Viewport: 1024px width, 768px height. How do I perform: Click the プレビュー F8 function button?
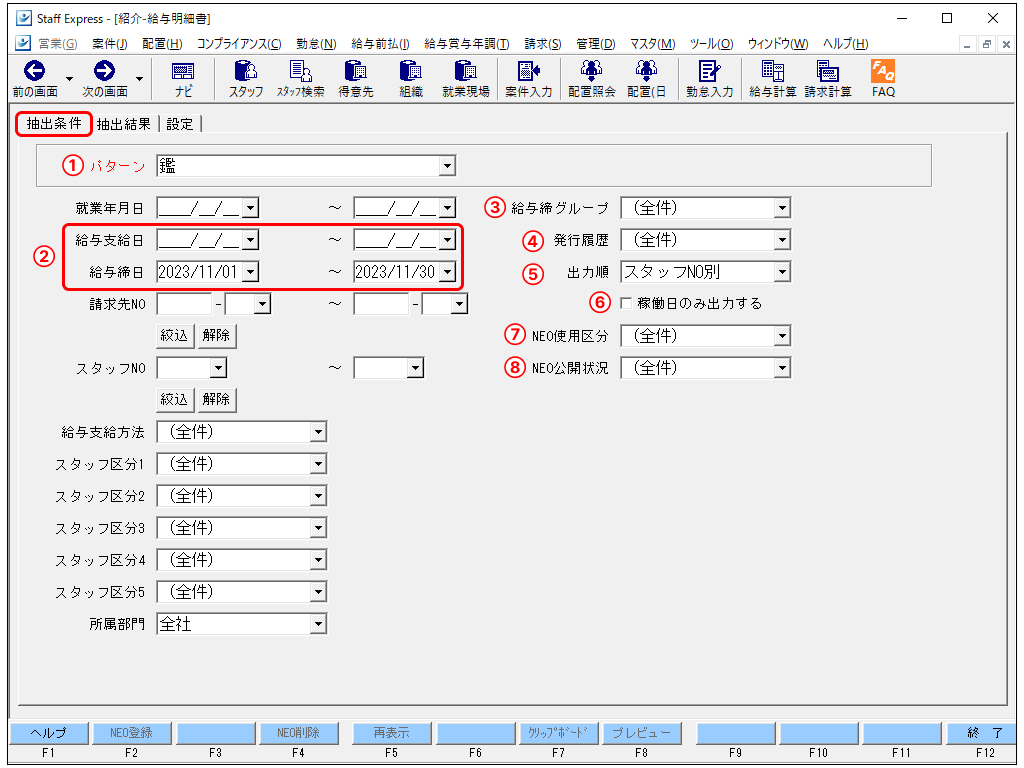click(641, 733)
